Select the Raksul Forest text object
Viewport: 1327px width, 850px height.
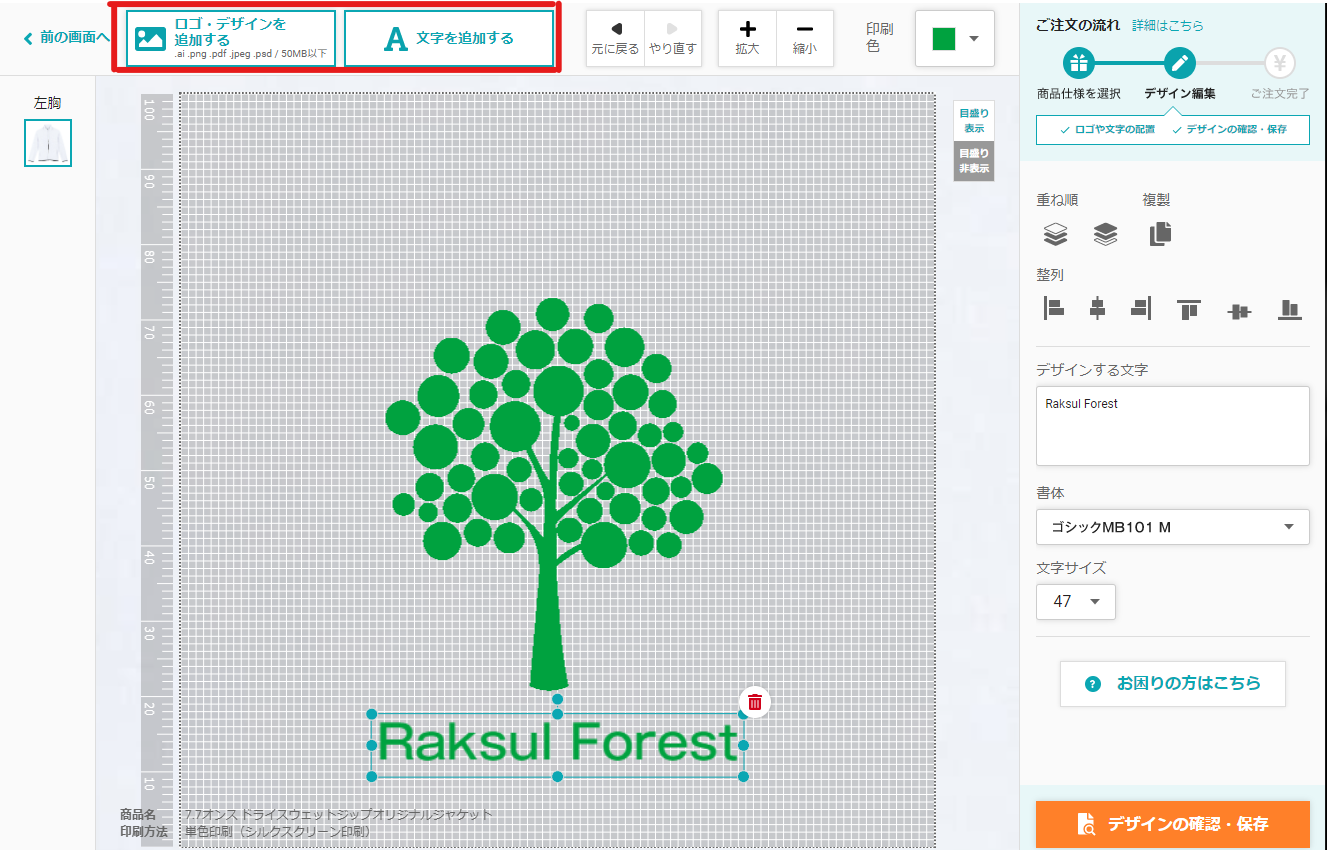(558, 745)
